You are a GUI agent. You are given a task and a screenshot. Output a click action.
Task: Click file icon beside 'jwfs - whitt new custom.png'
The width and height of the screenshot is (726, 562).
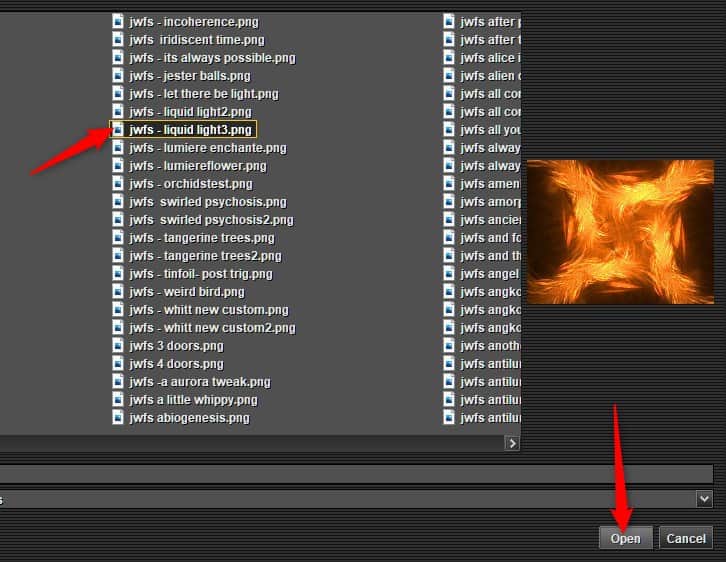(x=118, y=310)
